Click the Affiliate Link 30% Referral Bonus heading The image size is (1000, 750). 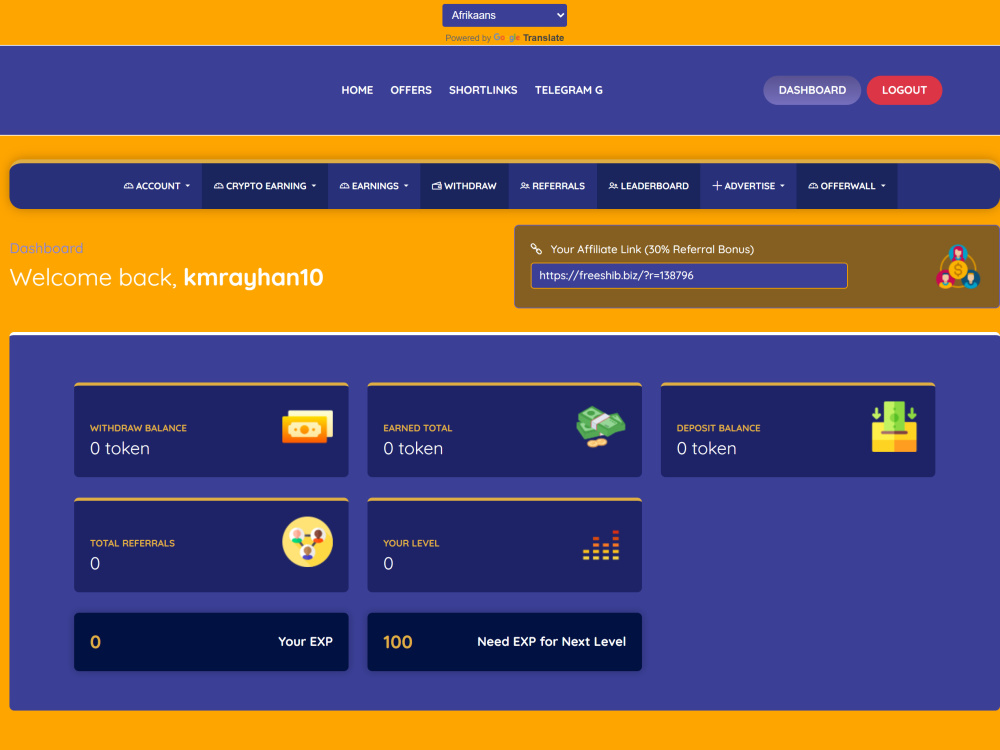[x=652, y=249]
